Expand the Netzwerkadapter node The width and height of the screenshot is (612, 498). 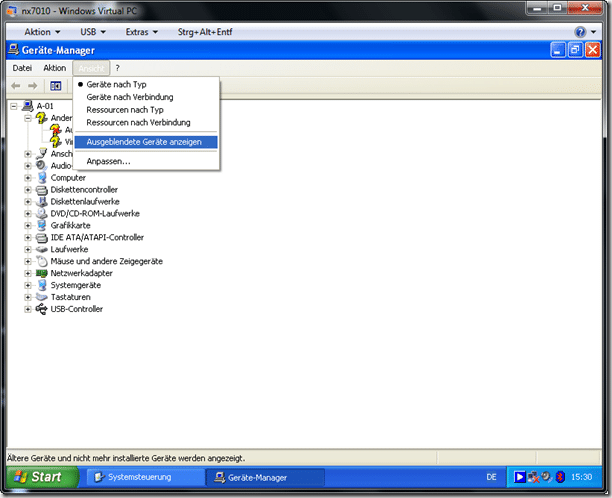(x=28, y=273)
